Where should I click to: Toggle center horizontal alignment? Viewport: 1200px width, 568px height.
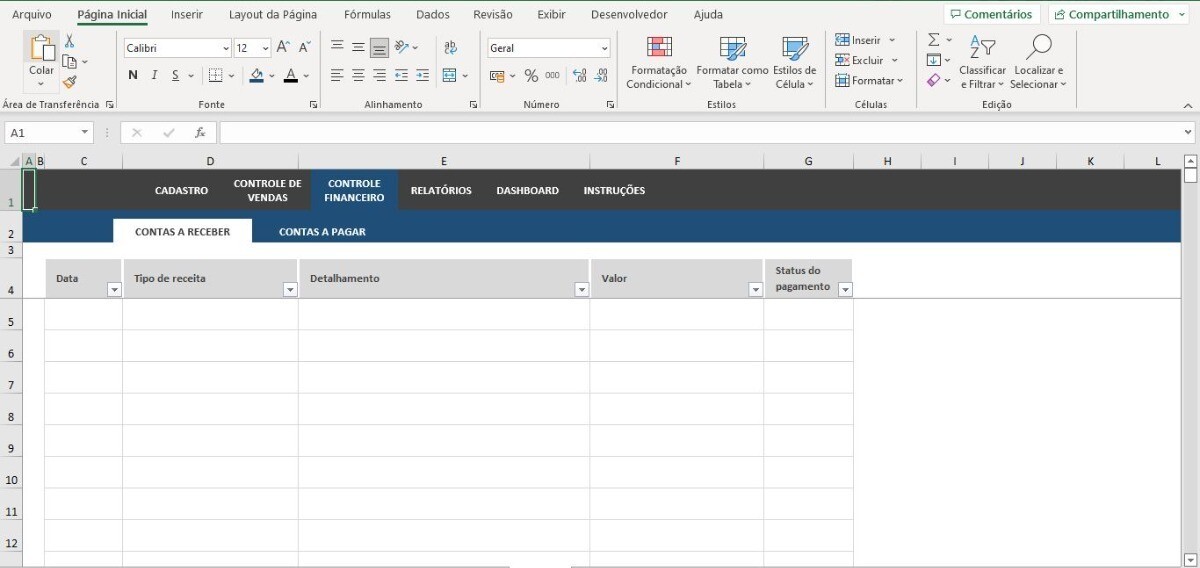pos(358,76)
